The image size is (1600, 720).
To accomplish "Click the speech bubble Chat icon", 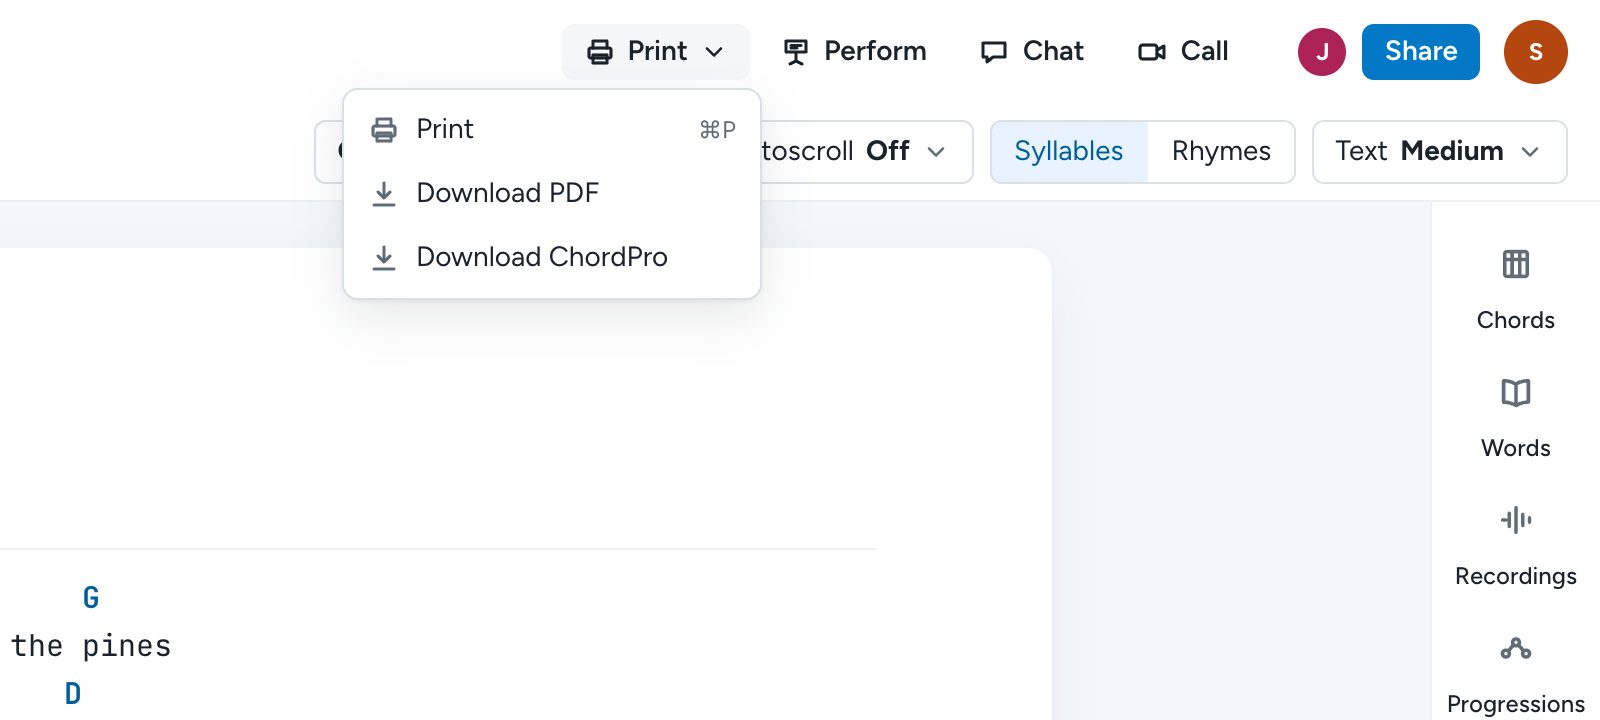I will pyautogui.click(x=994, y=52).
